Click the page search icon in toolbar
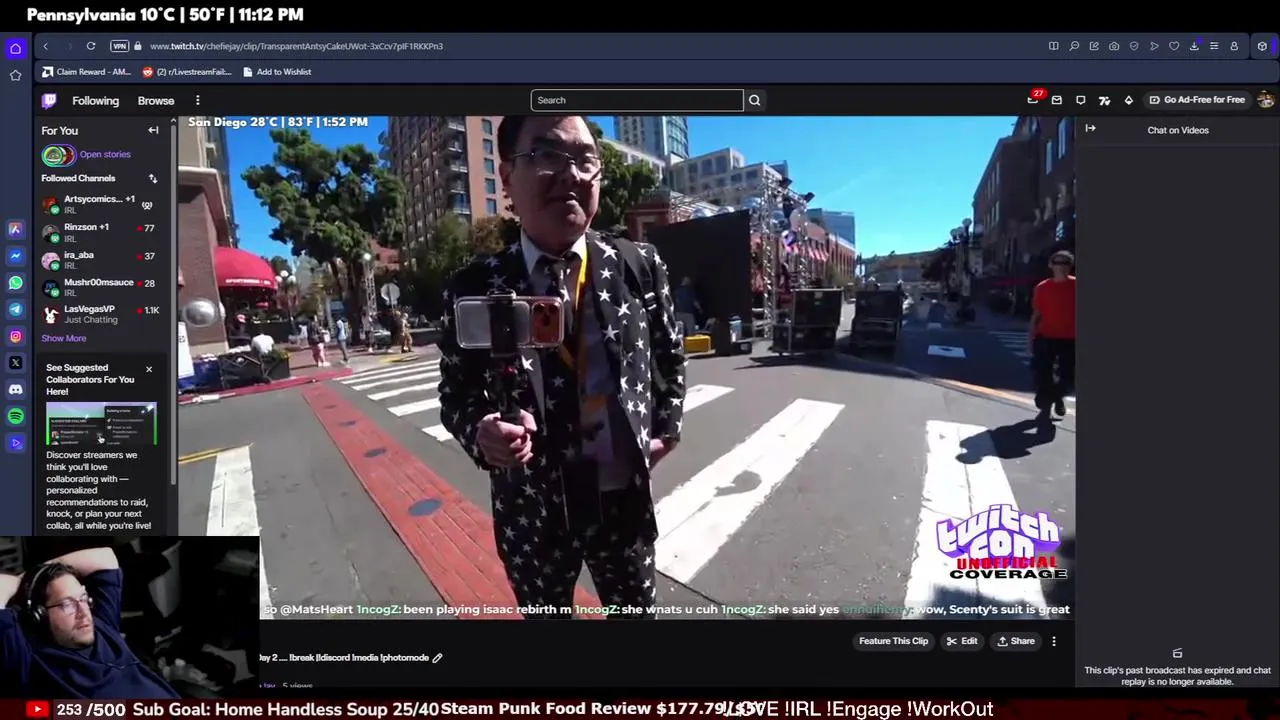This screenshot has height=720, width=1280. [x=1074, y=46]
